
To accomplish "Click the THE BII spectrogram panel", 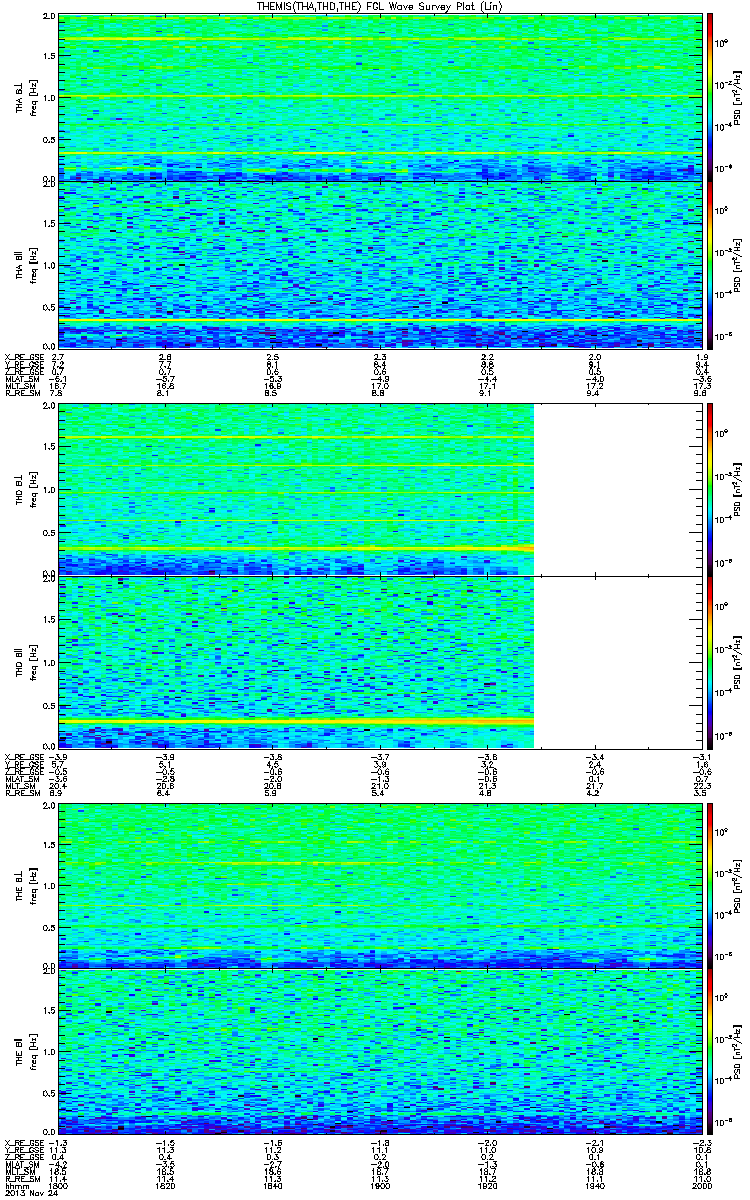I will [x=380, y=1052].
